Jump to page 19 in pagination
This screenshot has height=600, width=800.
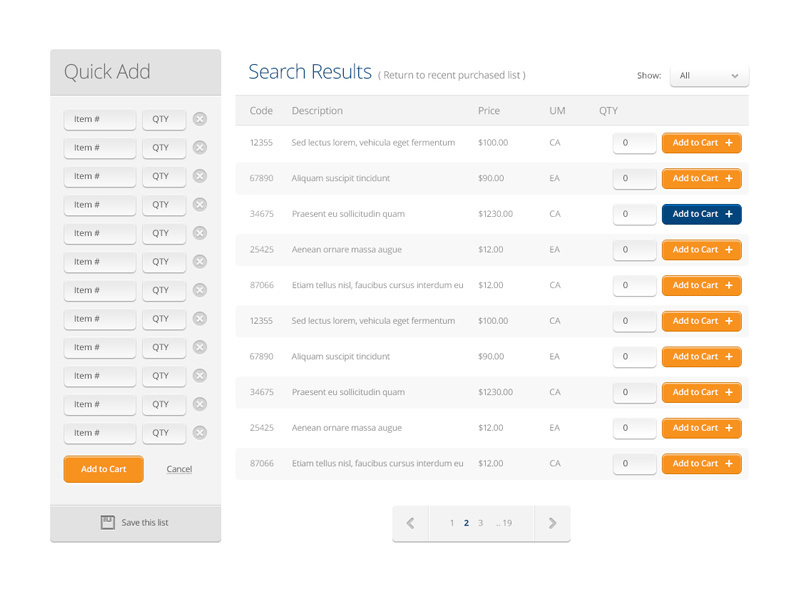(x=507, y=522)
